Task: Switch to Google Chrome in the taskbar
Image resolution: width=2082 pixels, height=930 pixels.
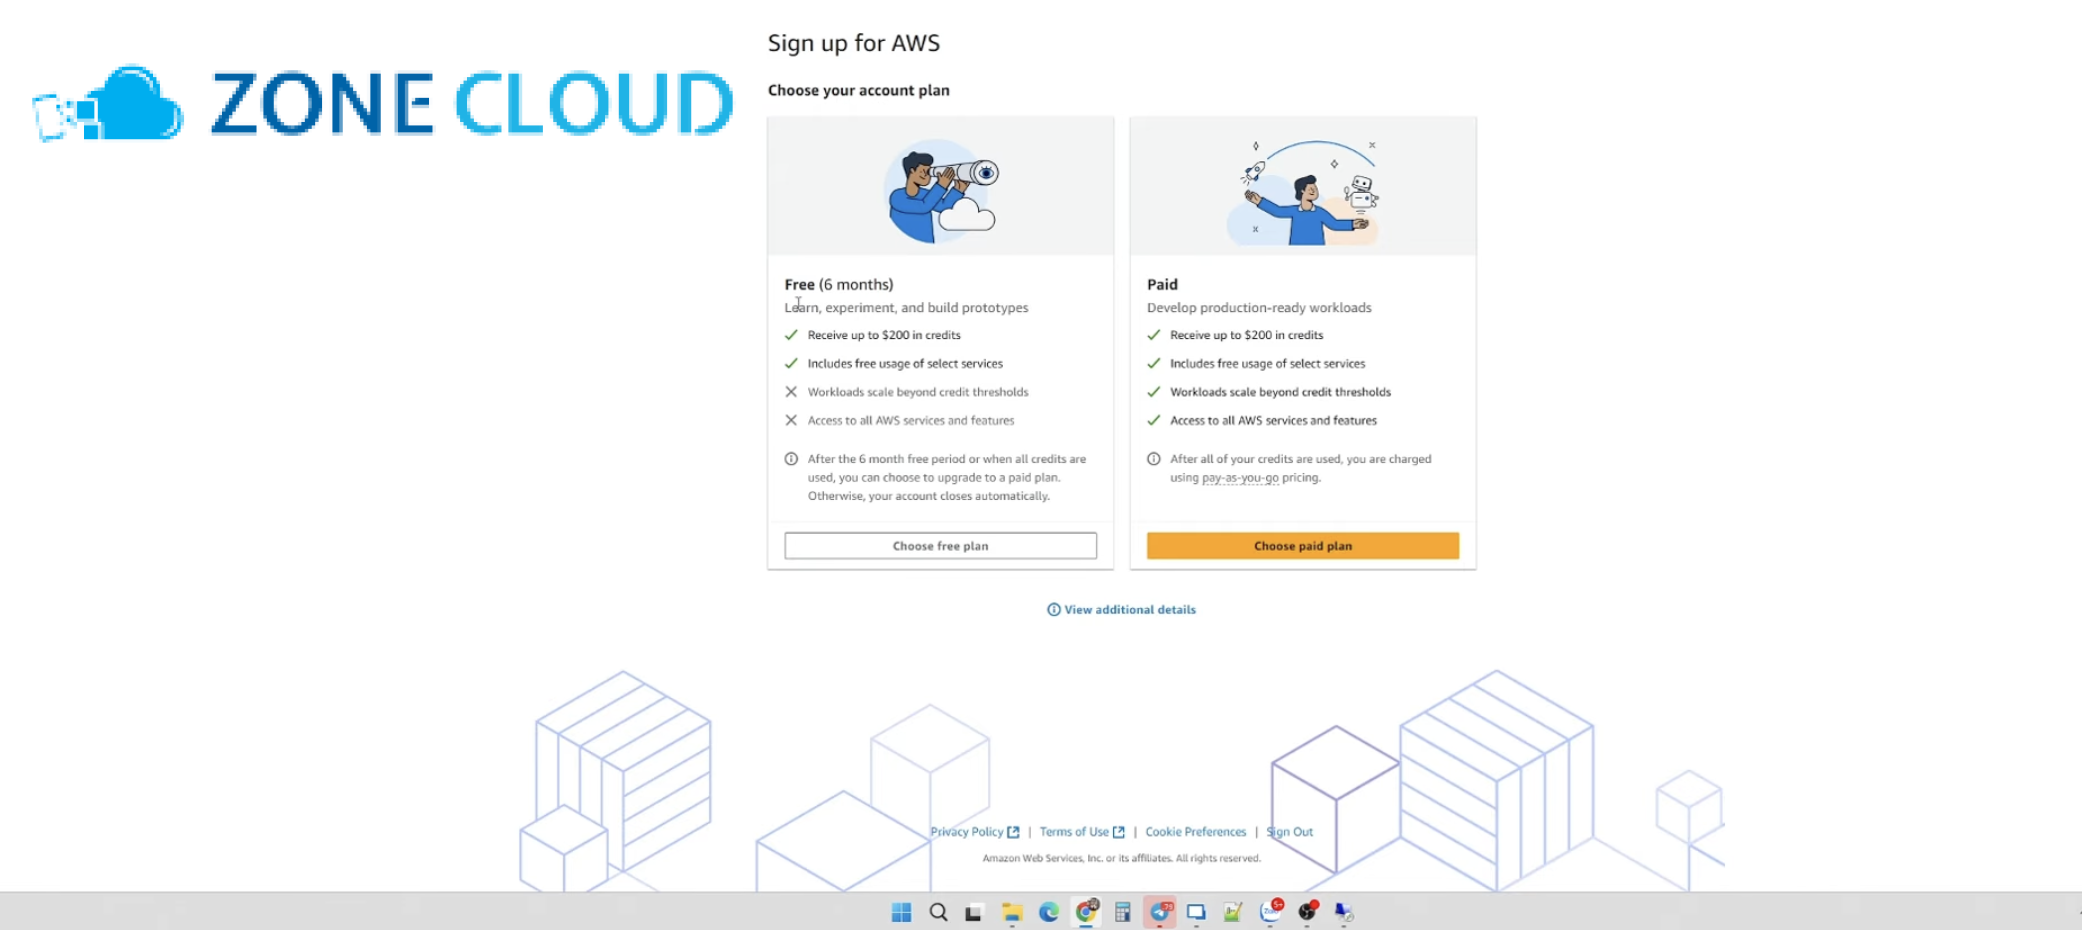Action: pos(1086,911)
